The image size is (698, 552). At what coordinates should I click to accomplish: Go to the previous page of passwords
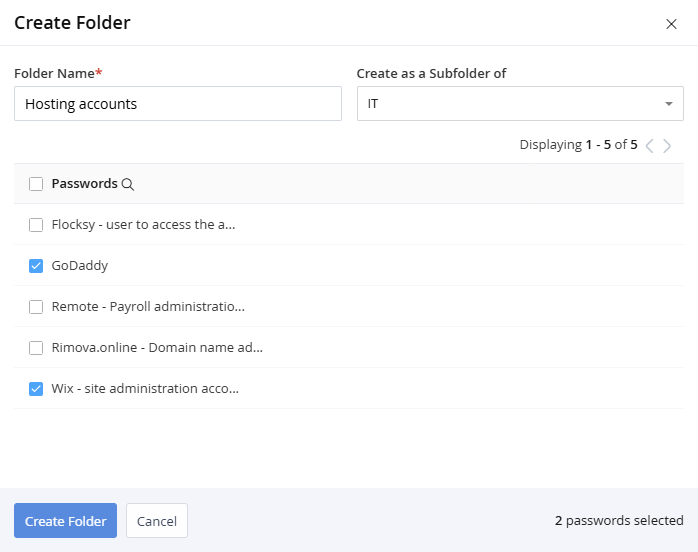coord(650,146)
